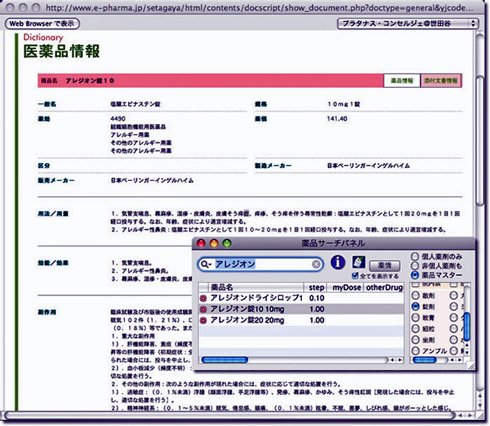The width and height of the screenshot is (490, 426).
Task: Click red icon beside アレジオン錠10 10mg
Action: 203,309
